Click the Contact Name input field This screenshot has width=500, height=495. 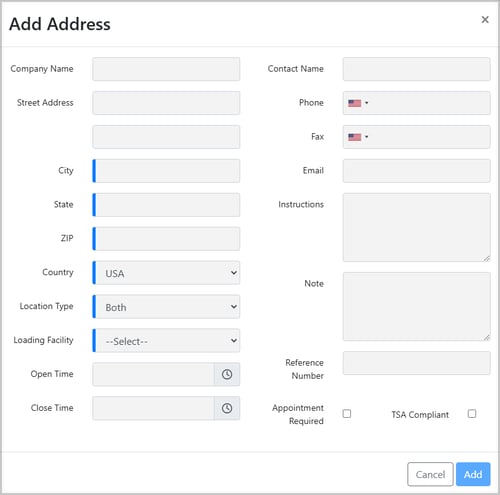417,69
